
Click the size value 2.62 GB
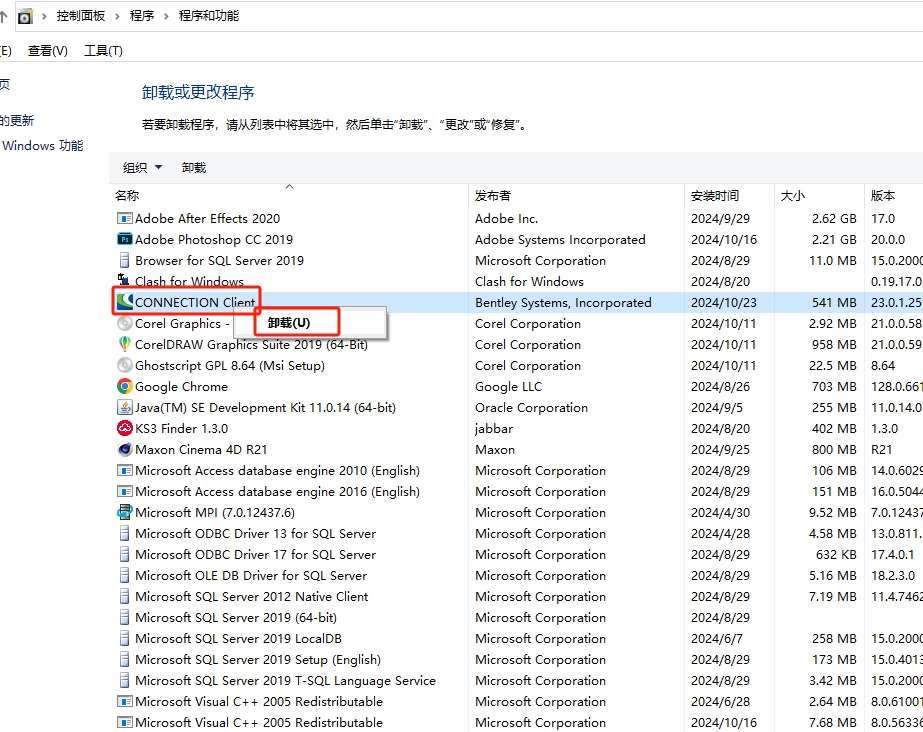834,219
